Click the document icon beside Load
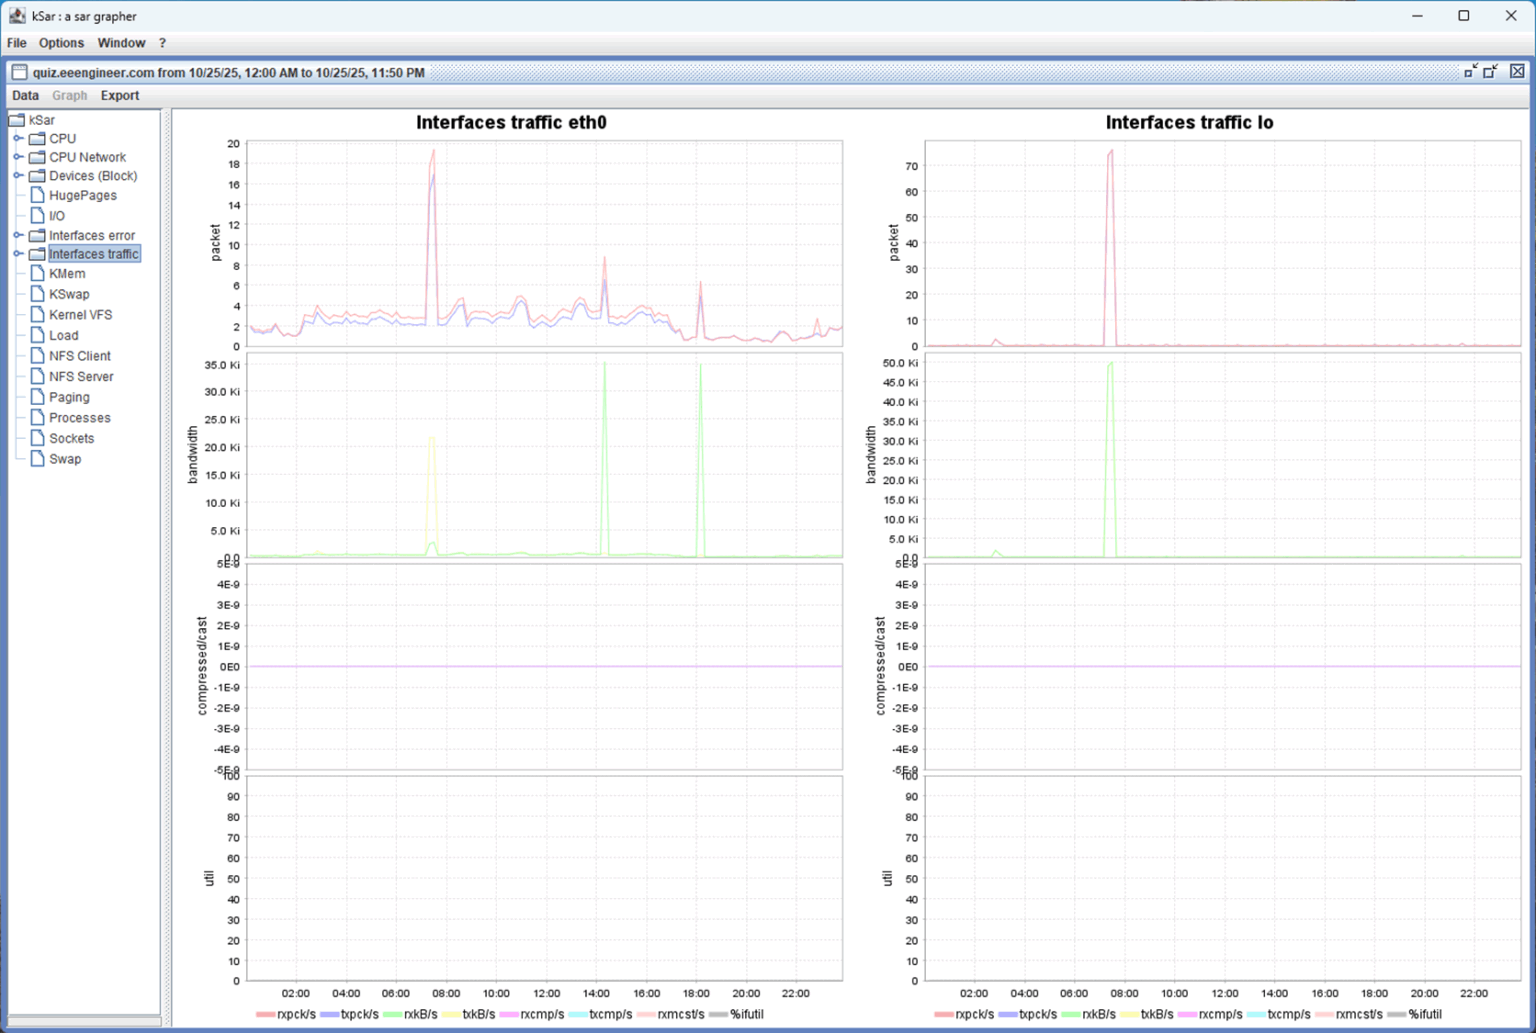The image size is (1536, 1033). [x=38, y=335]
